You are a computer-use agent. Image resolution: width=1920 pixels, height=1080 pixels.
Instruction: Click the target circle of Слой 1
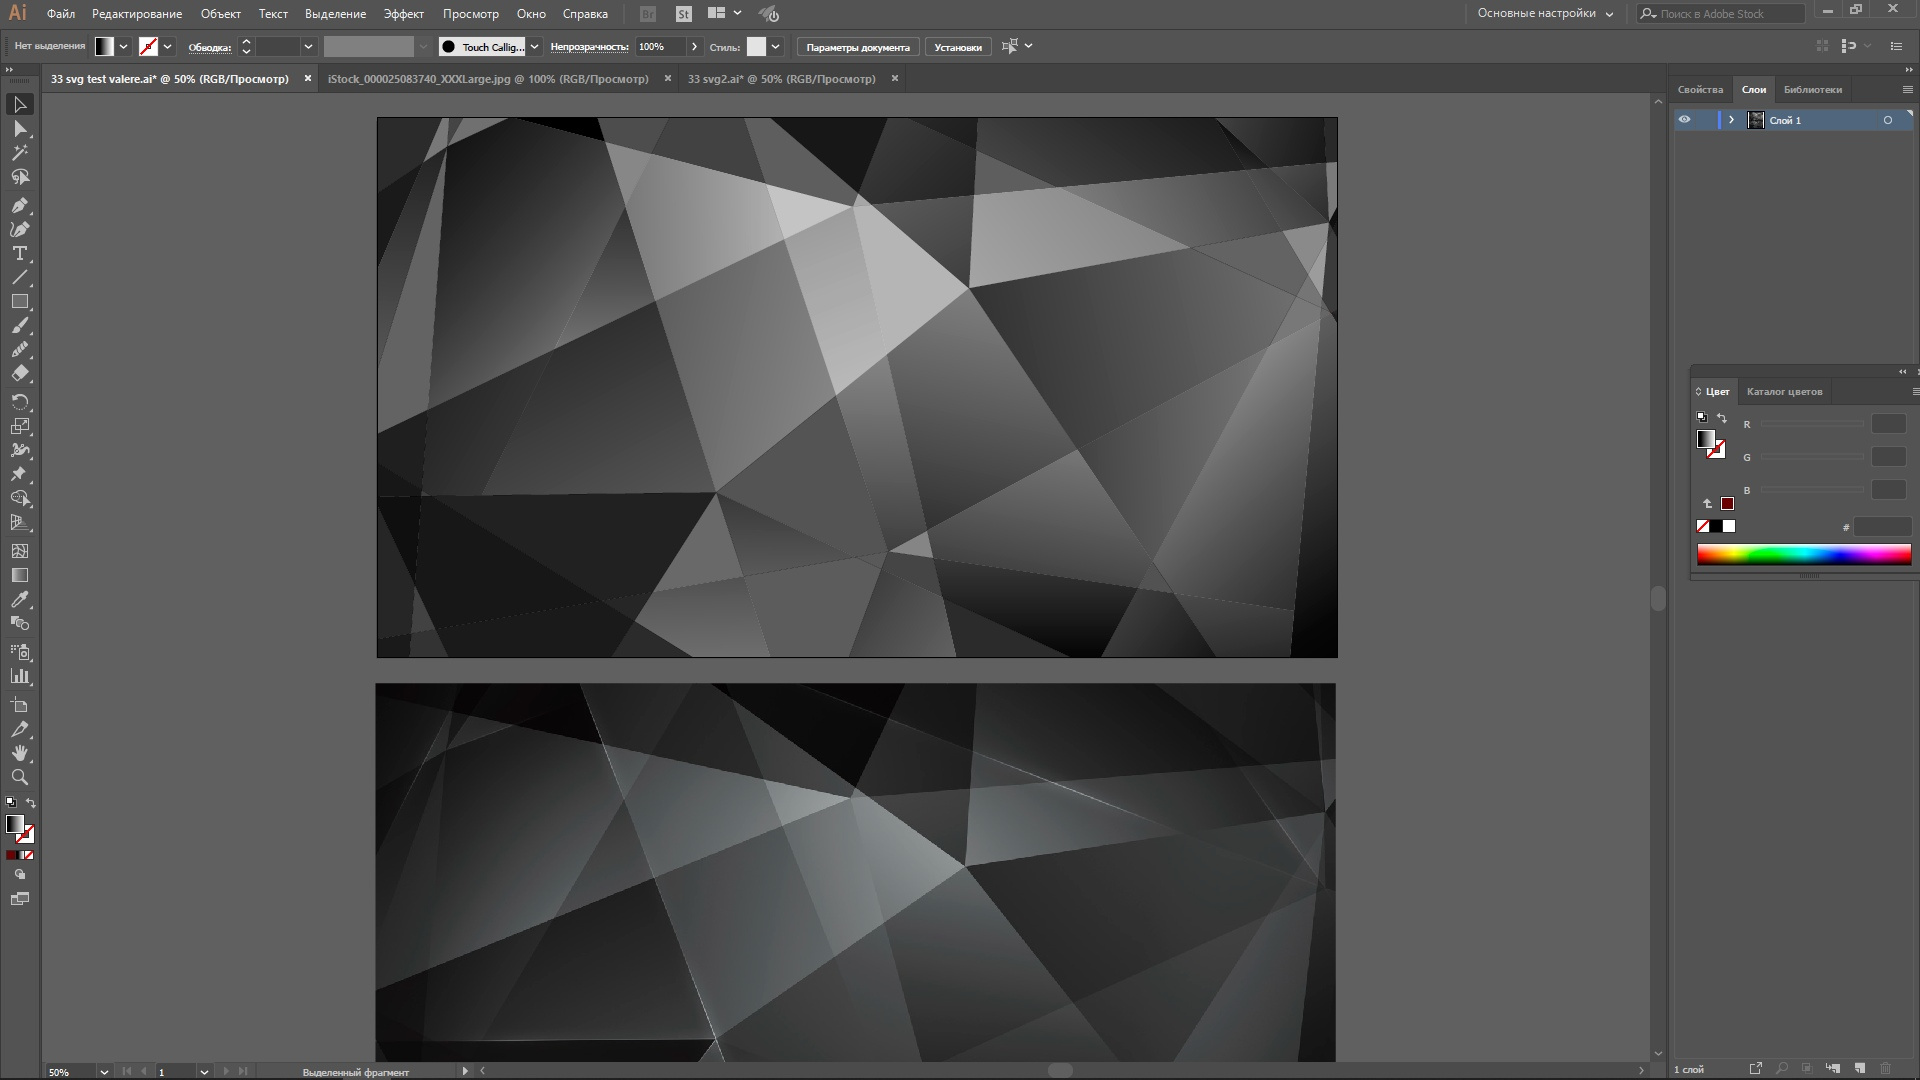1888,120
